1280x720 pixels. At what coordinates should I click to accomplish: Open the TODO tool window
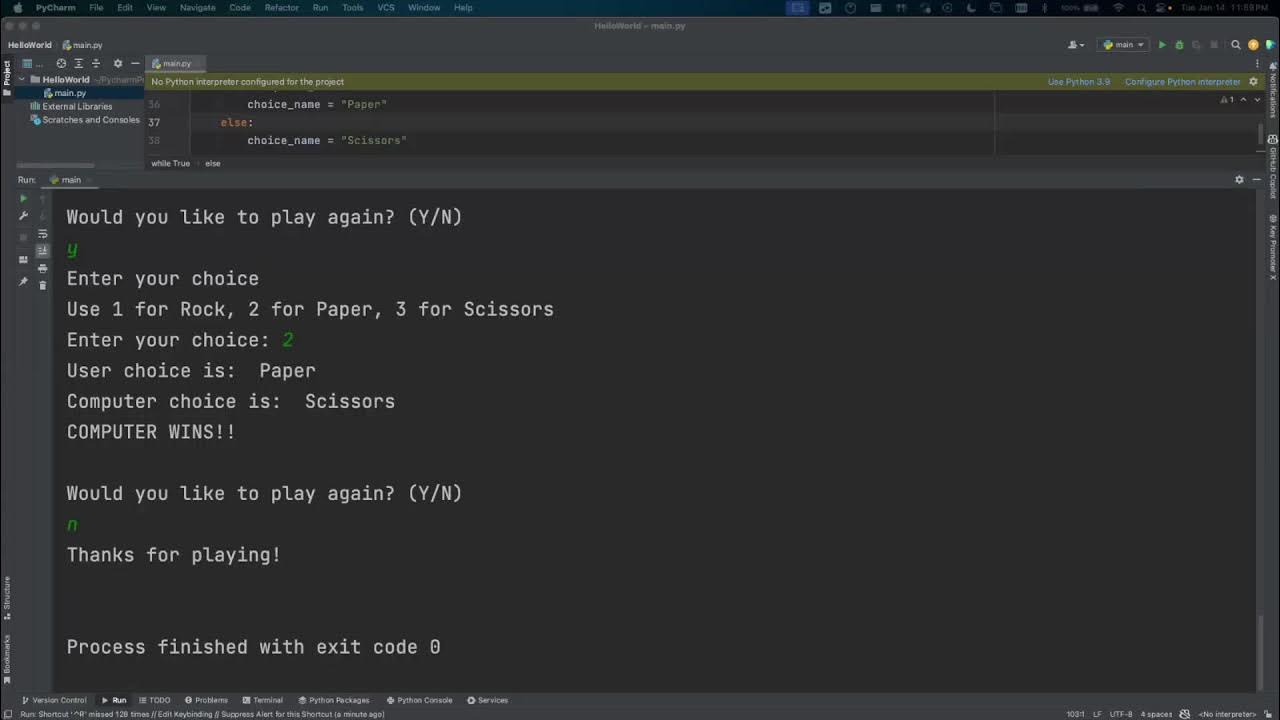[x=154, y=700]
